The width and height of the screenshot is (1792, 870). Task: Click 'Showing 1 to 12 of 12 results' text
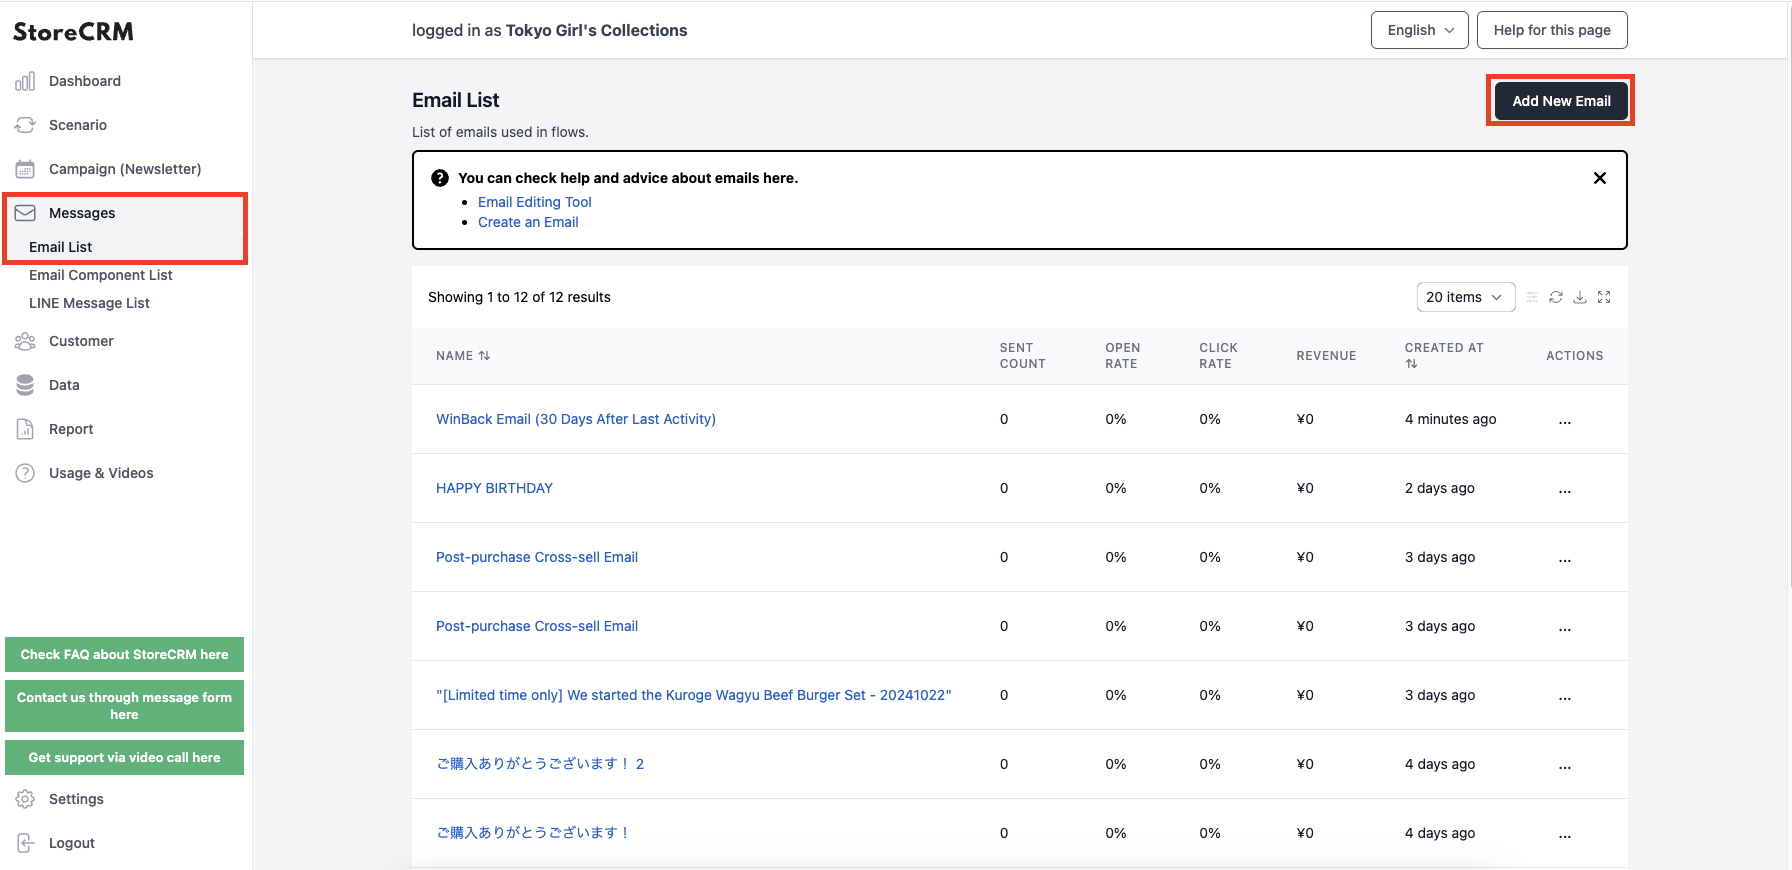point(519,297)
